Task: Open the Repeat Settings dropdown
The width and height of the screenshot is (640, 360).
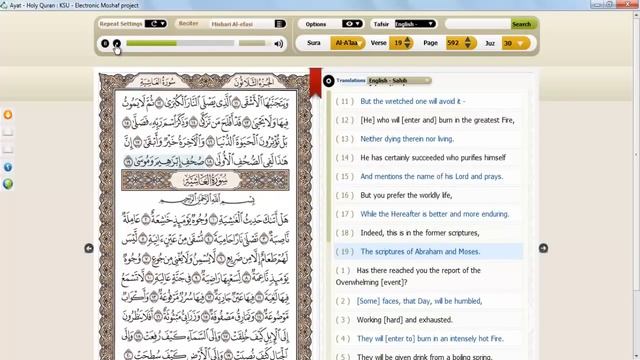Action: (156, 24)
